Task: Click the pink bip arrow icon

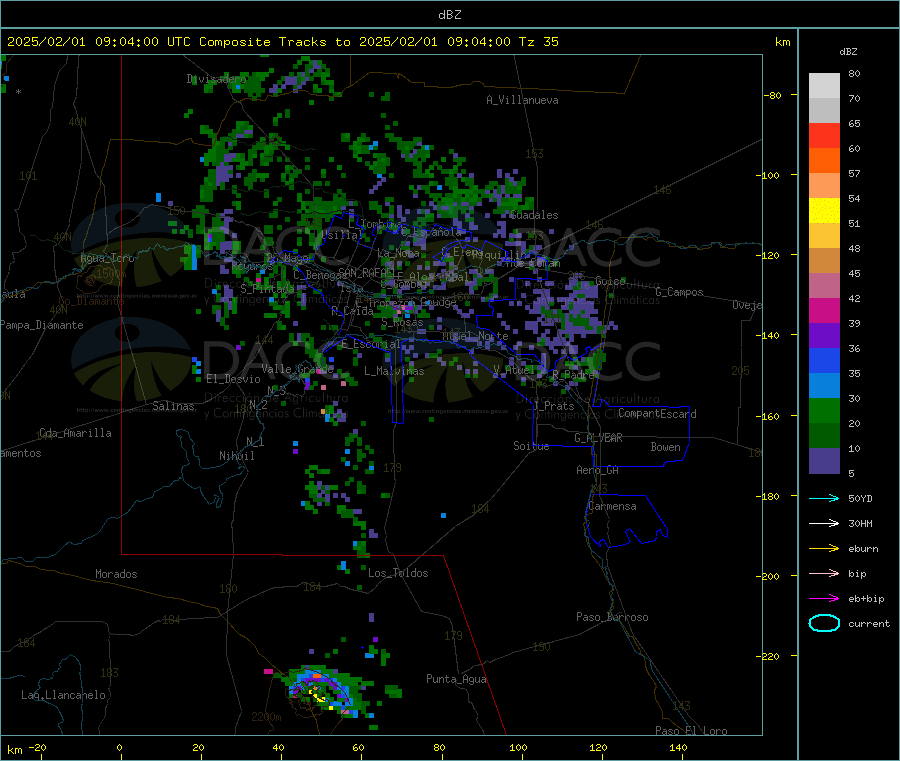Action: 824,573
